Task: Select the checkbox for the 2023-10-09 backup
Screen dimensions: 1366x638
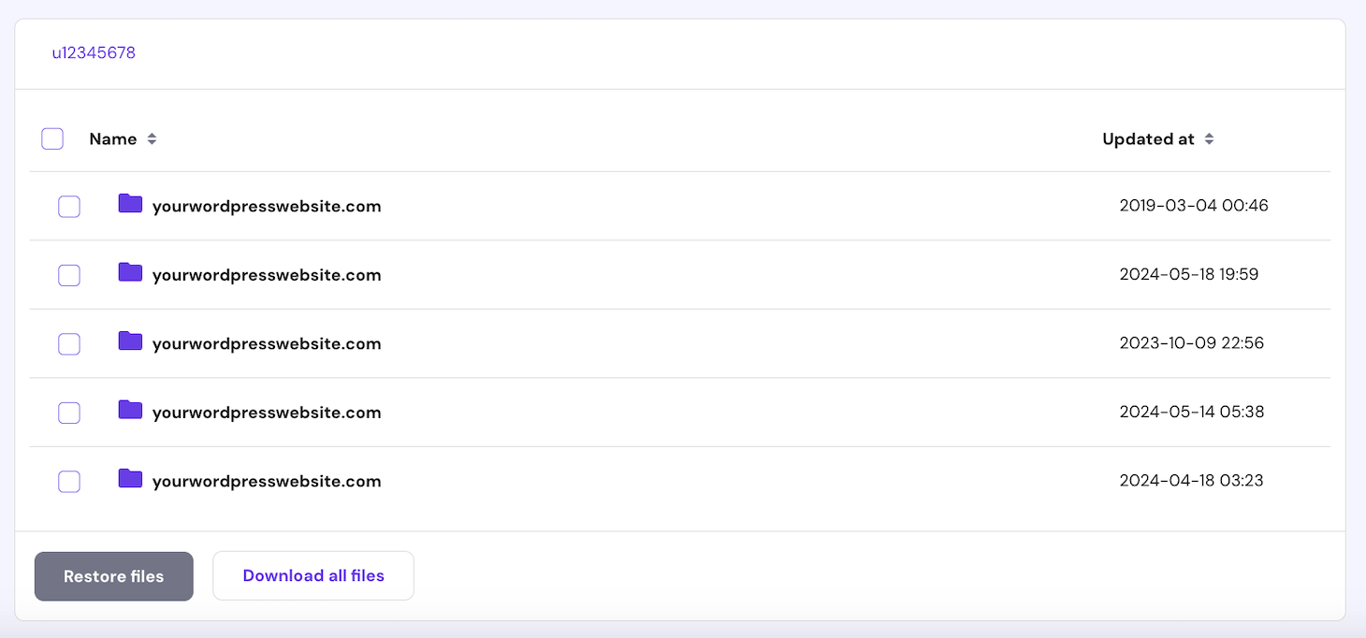Action: click(69, 343)
